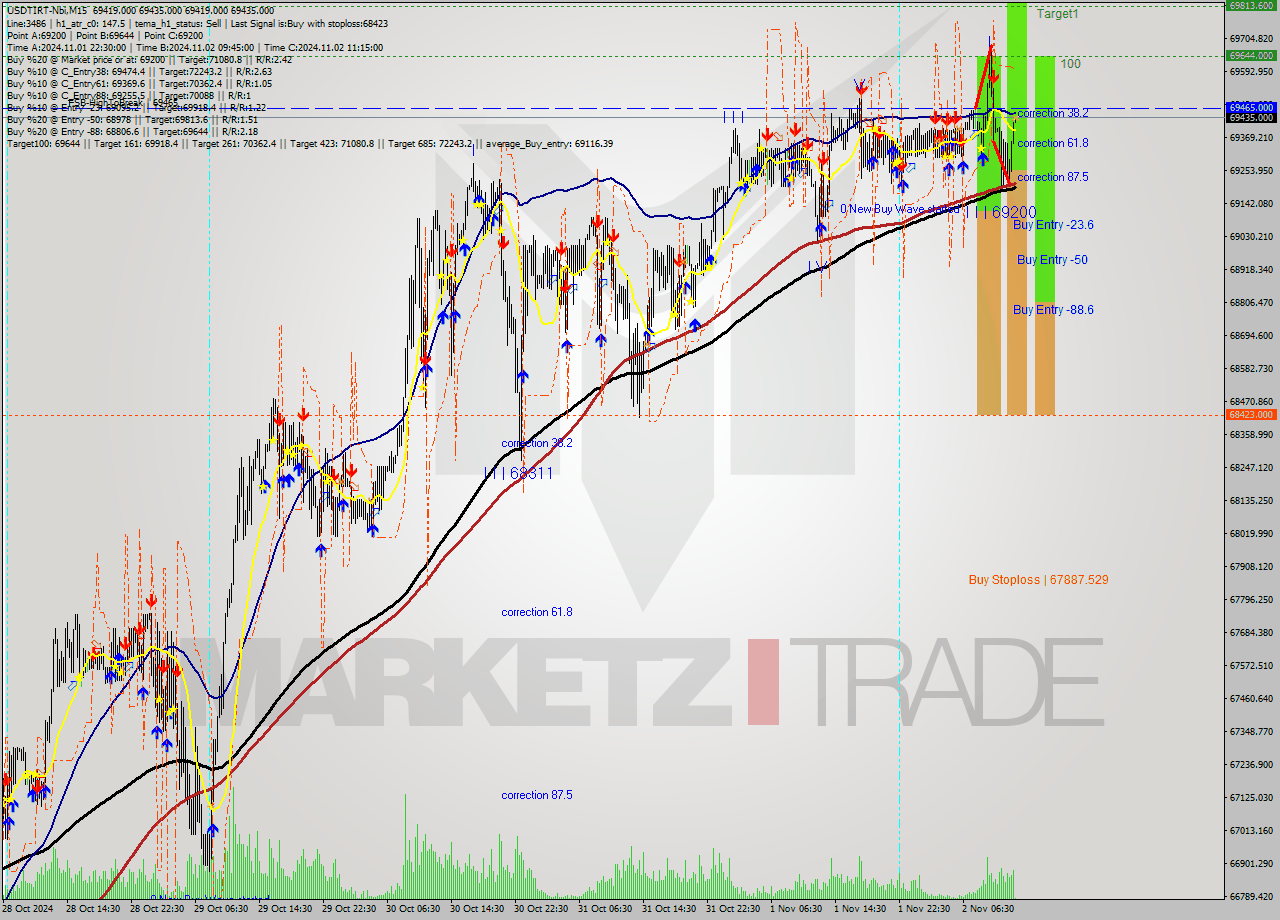Click the '| | | 69200' wave label
This screenshot has height=920, width=1280.
click(1001, 212)
